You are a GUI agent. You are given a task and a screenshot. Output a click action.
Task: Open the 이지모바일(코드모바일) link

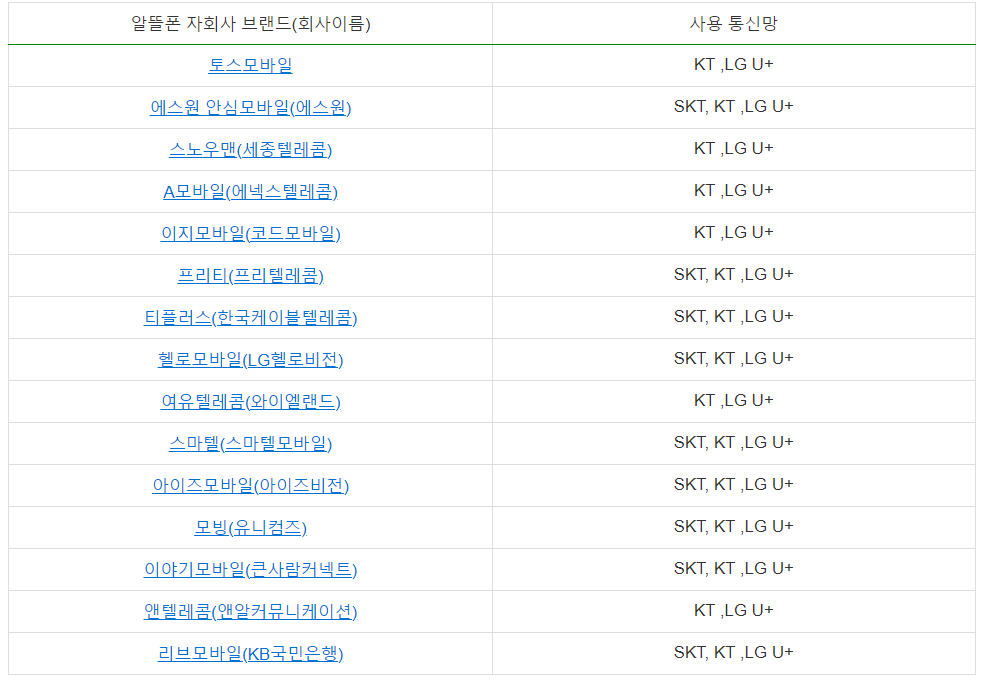tap(250, 233)
